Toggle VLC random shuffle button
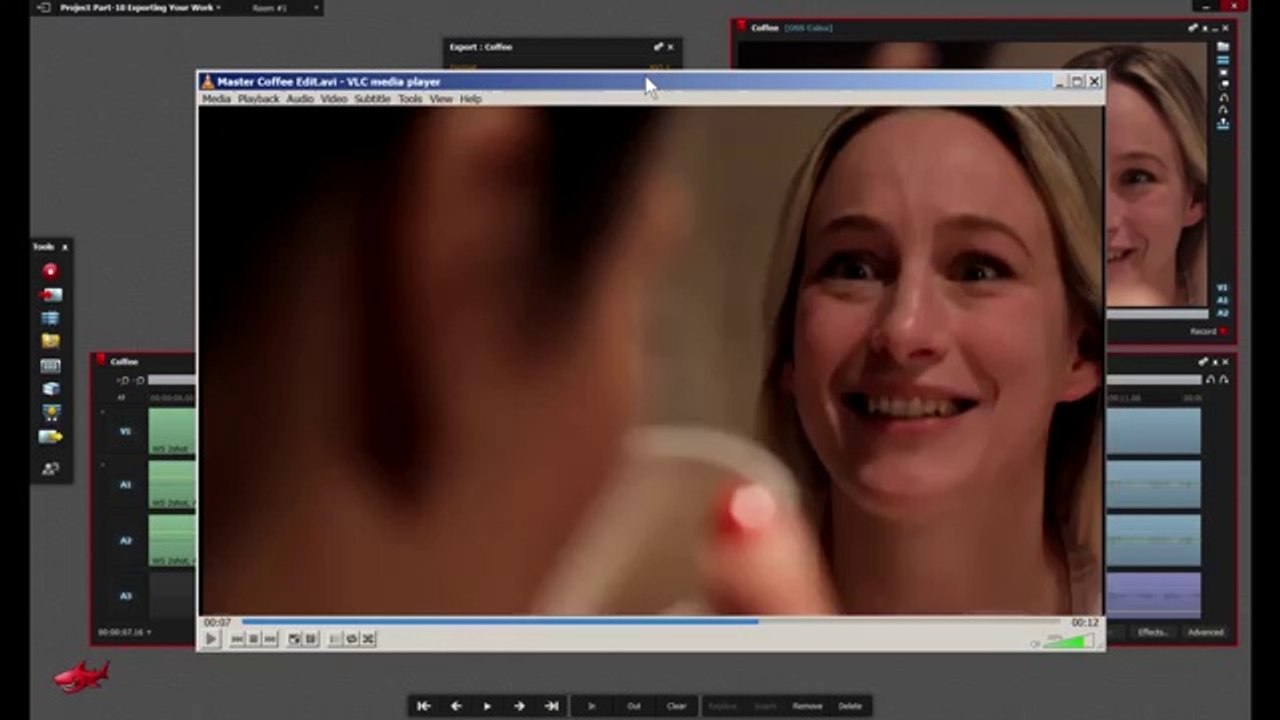Screen dimensions: 1280x720 [368, 639]
